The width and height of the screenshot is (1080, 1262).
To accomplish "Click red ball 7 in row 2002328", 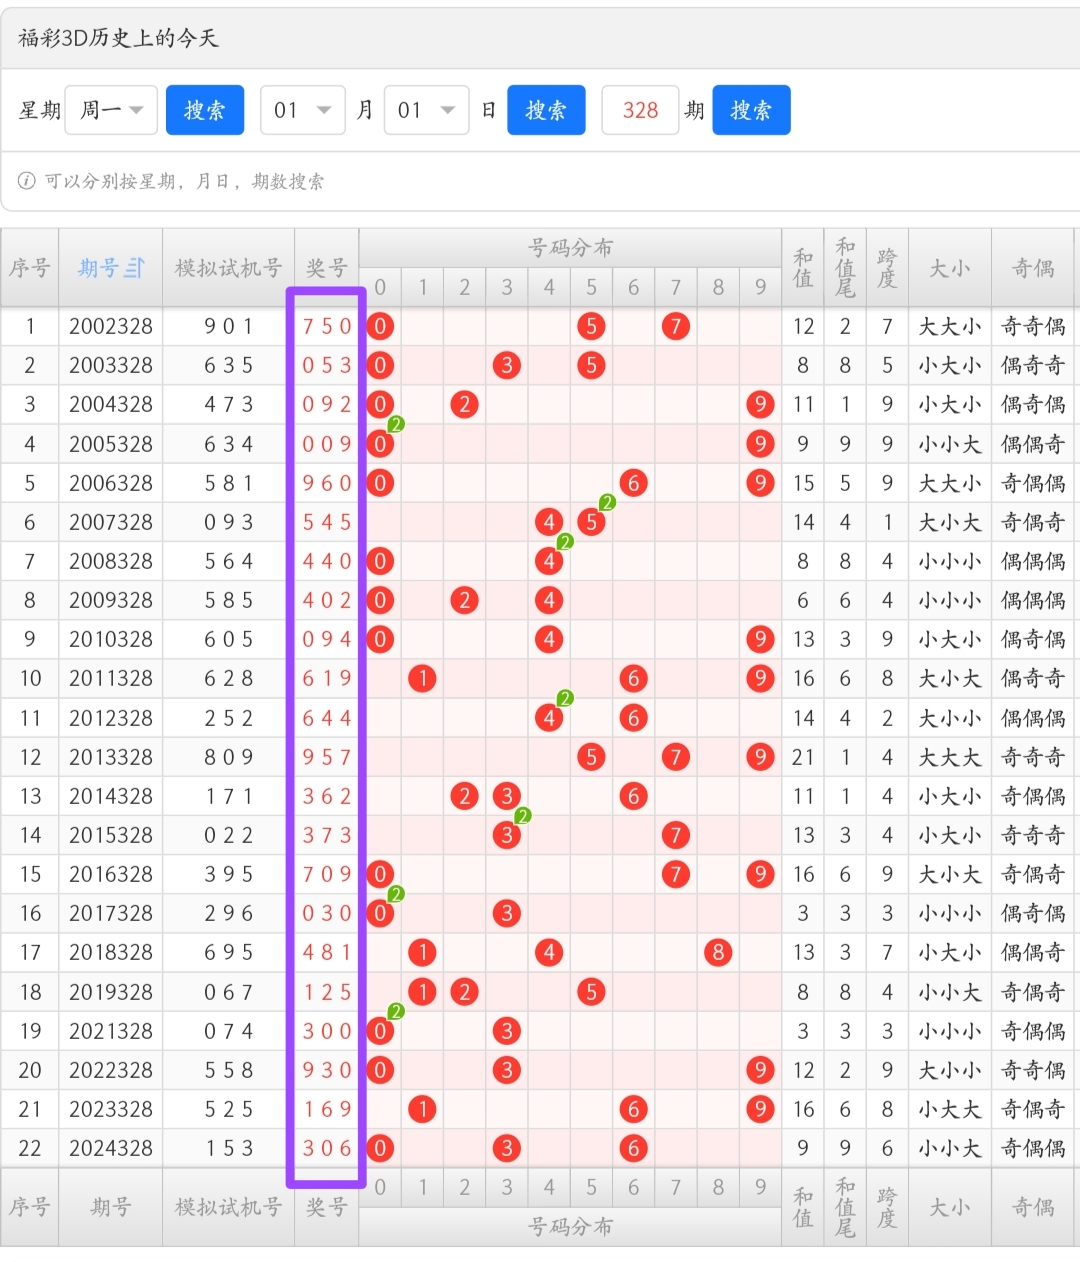I will [676, 326].
